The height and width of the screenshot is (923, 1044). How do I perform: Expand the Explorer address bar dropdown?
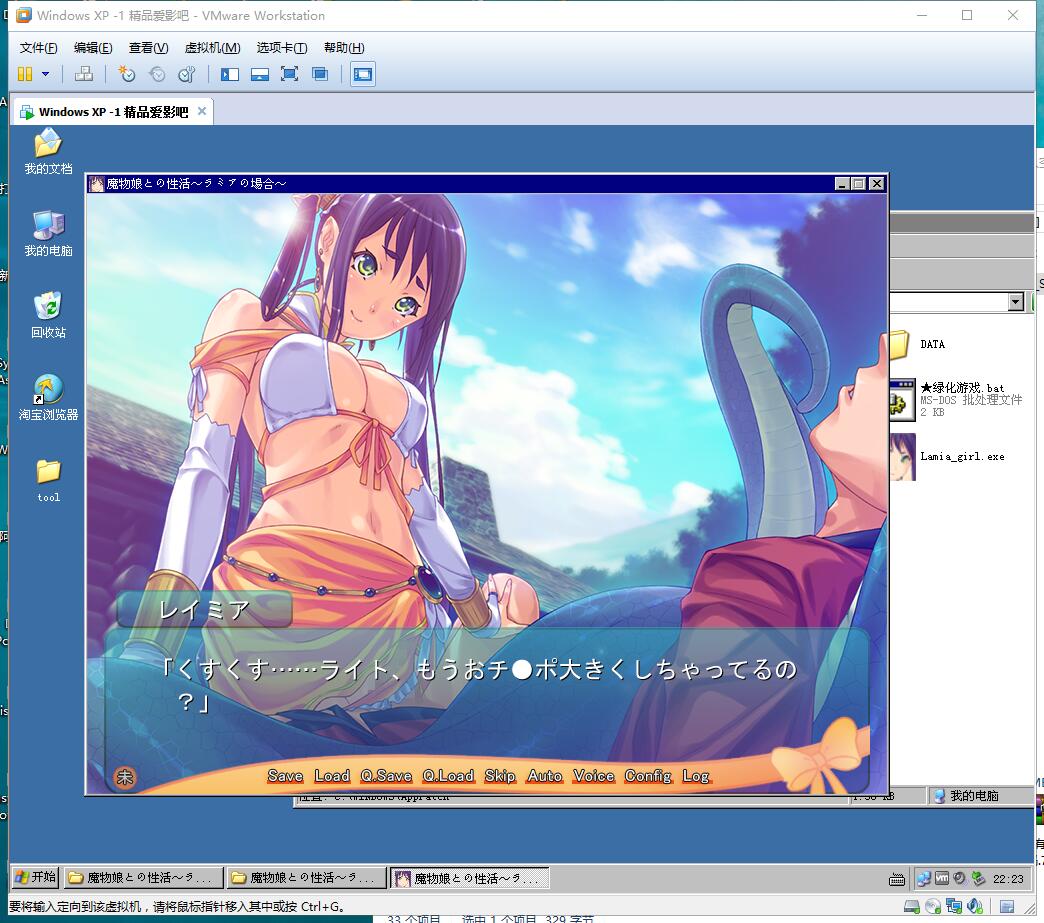tap(1015, 302)
